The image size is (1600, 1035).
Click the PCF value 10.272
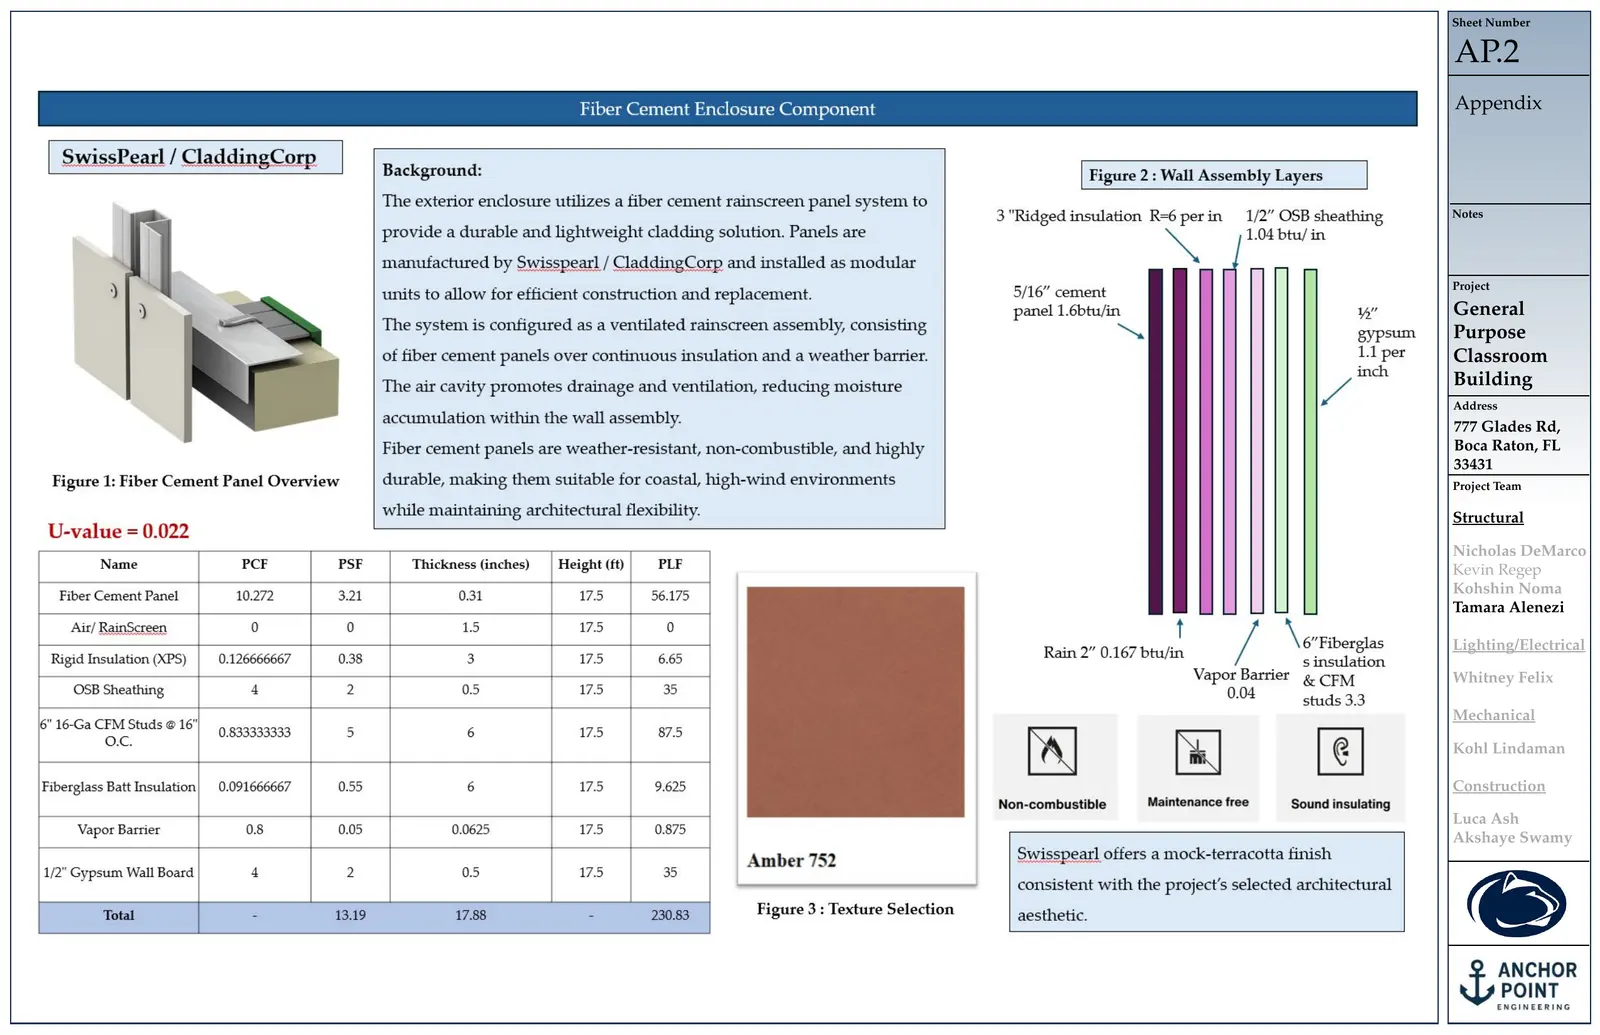coord(254,596)
